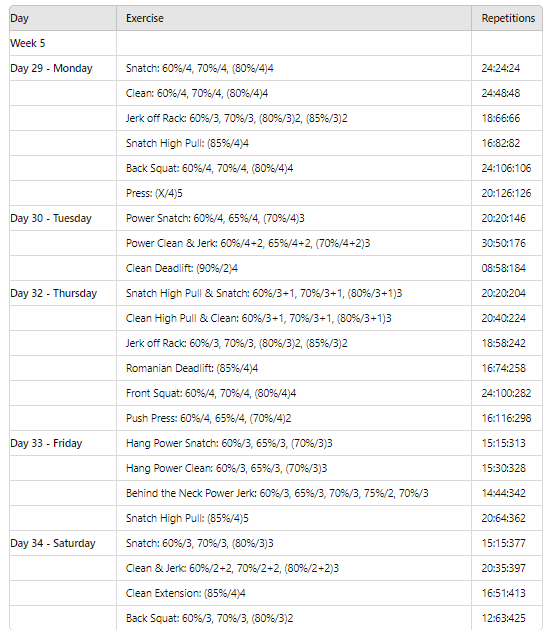The width and height of the screenshot is (548, 632).
Task: Select the Press: (X/4)5 exercise cell
Action: [294, 193]
